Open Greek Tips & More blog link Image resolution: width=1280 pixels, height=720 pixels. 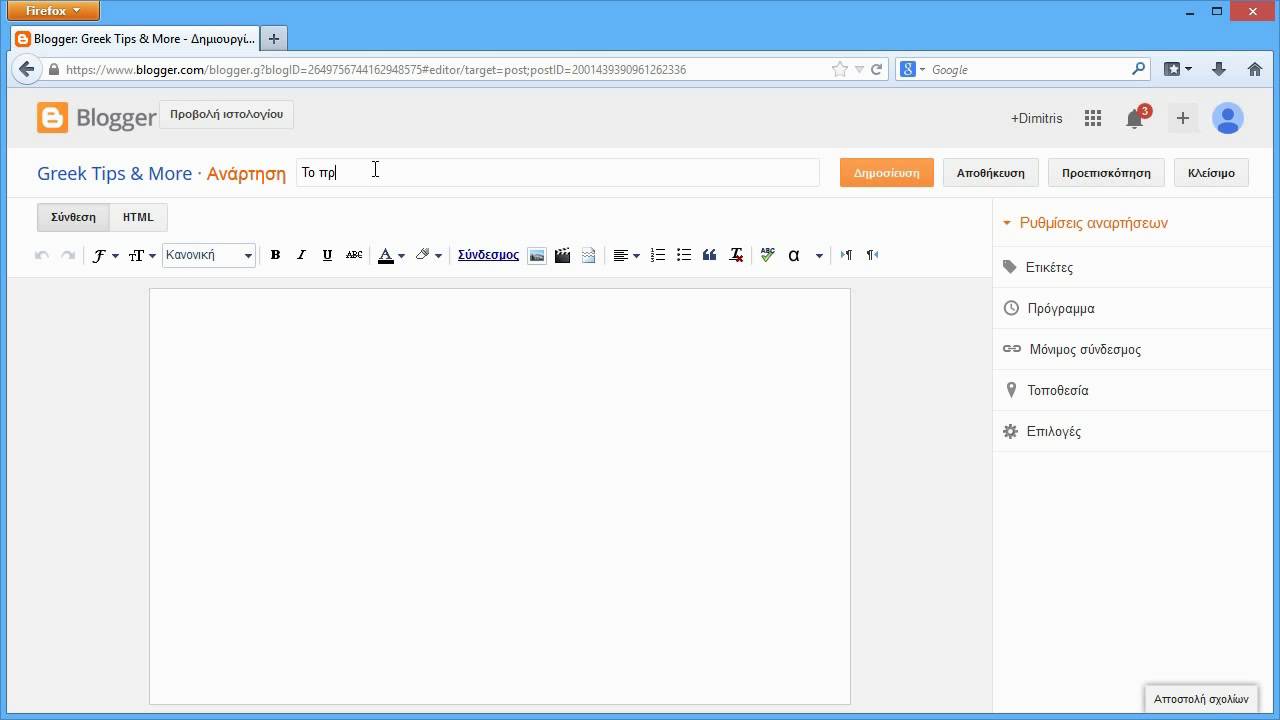[114, 173]
